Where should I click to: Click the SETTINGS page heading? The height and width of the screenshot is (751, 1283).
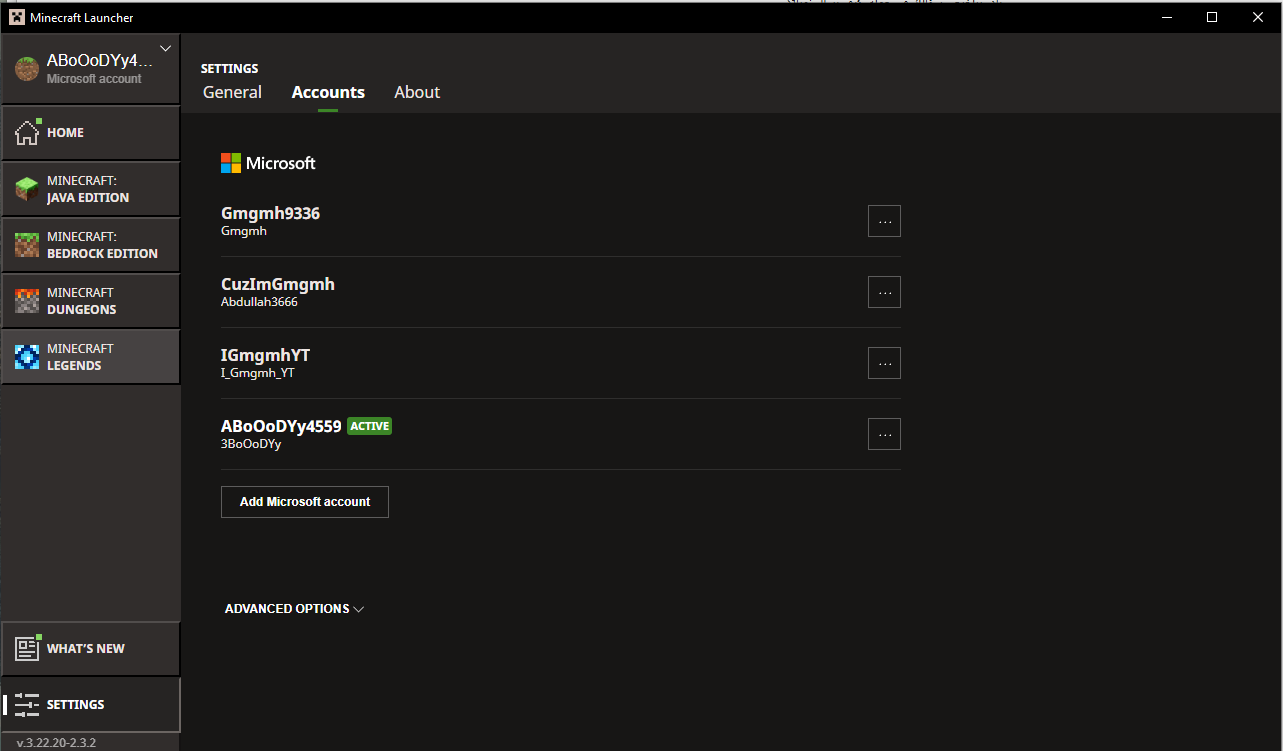tap(230, 69)
